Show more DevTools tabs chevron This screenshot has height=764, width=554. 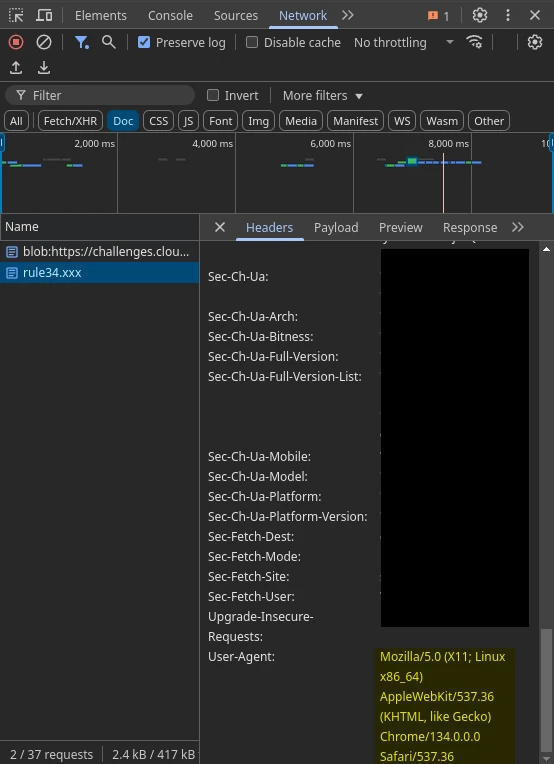pos(347,16)
